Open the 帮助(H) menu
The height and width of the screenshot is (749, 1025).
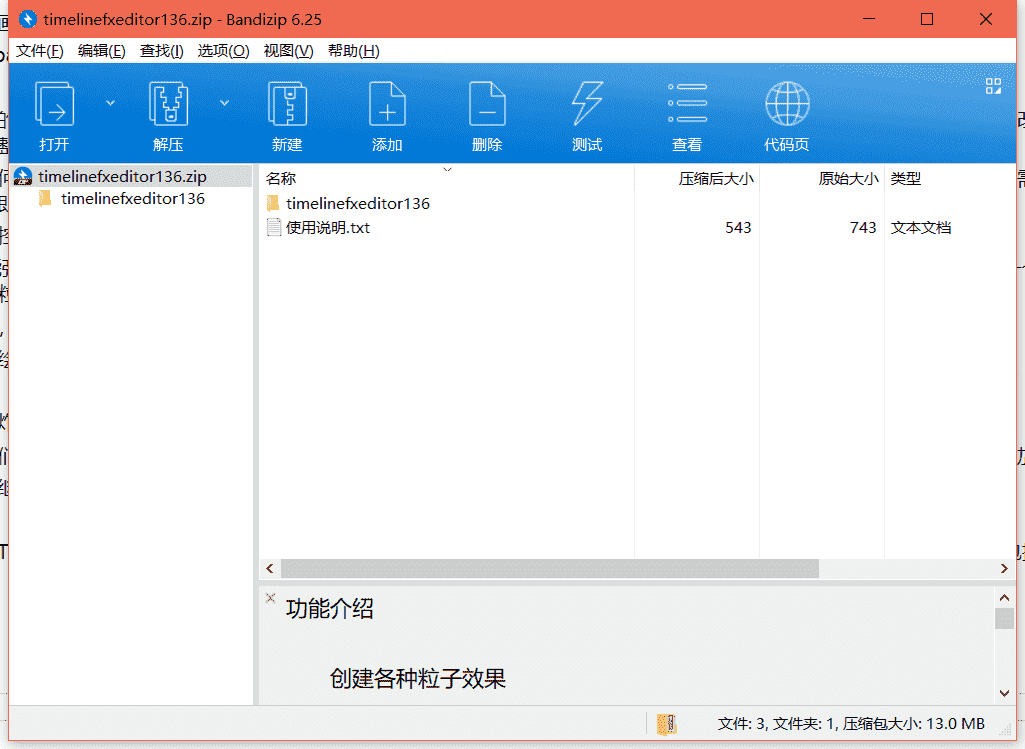pyautogui.click(x=354, y=51)
